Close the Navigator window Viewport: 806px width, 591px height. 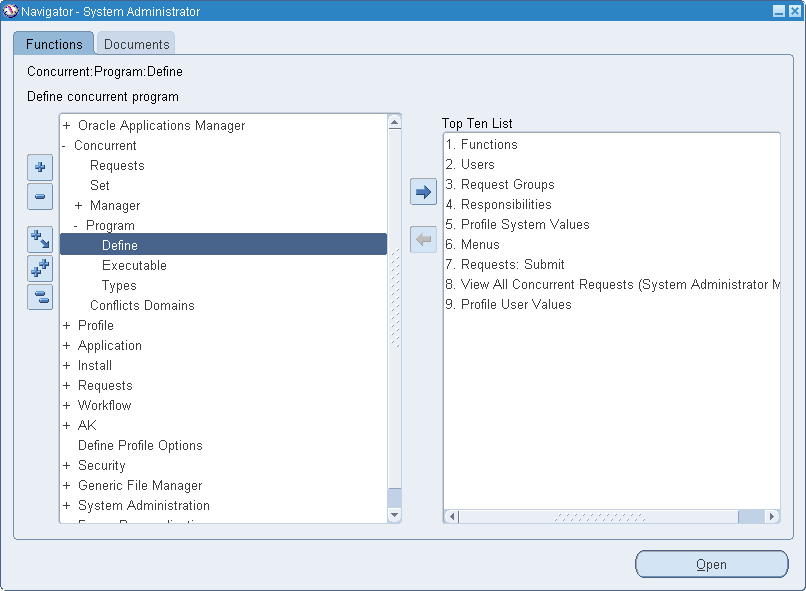(x=794, y=11)
